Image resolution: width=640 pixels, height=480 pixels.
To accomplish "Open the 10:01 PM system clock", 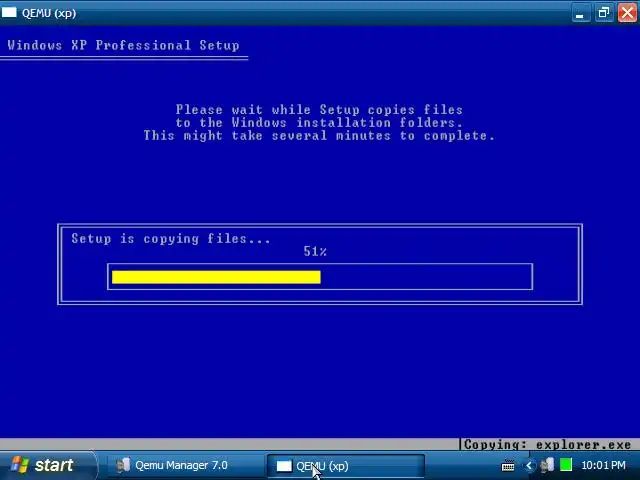I will (603, 465).
